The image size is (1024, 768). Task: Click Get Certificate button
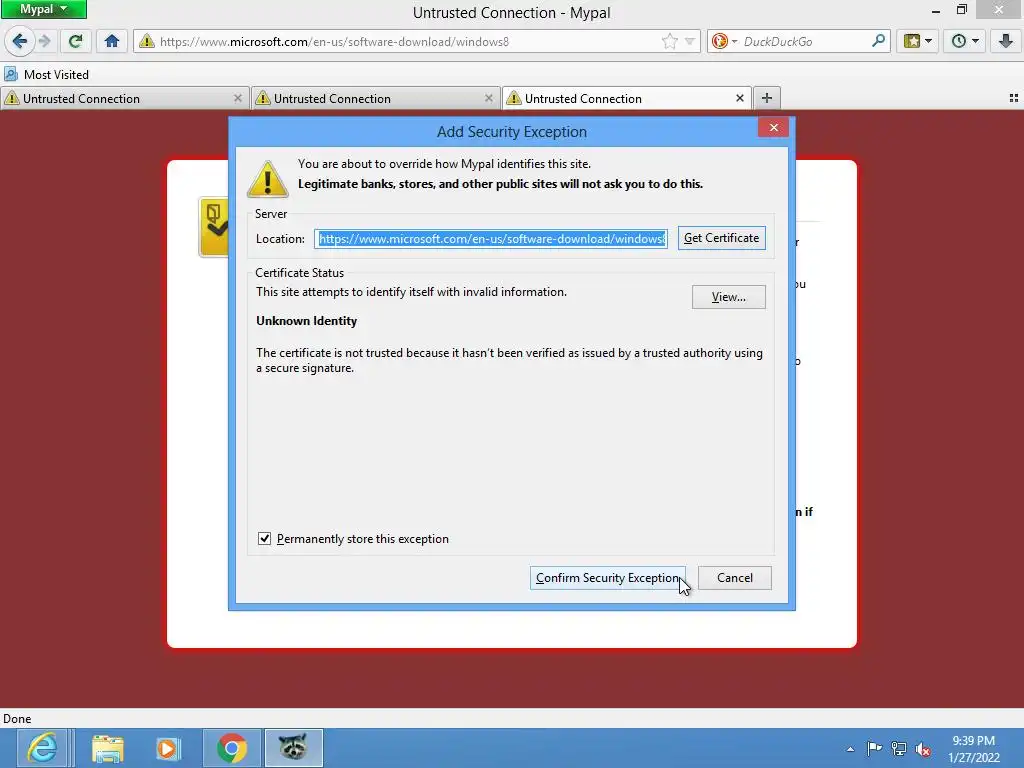[722, 238]
